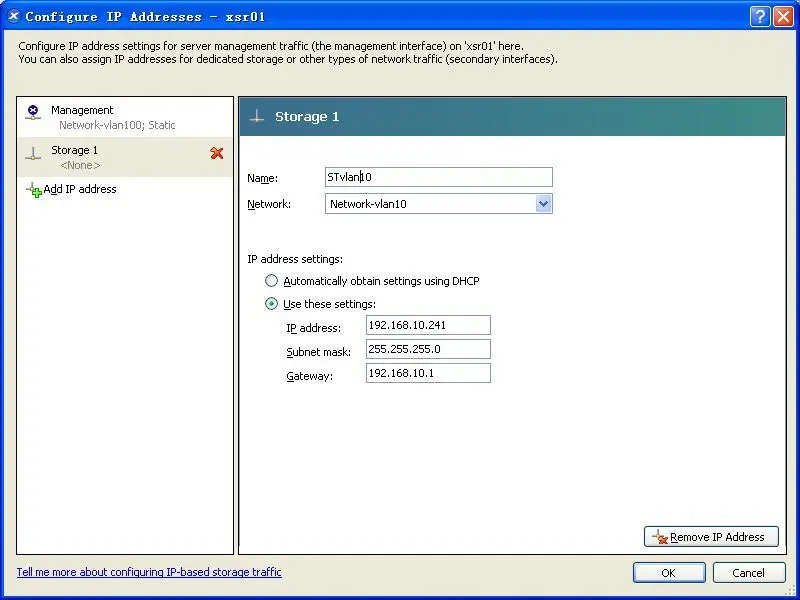Select Automatically obtain settings using DHCP
Image resolution: width=800 pixels, height=600 pixels.
pyautogui.click(x=271, y=281)
